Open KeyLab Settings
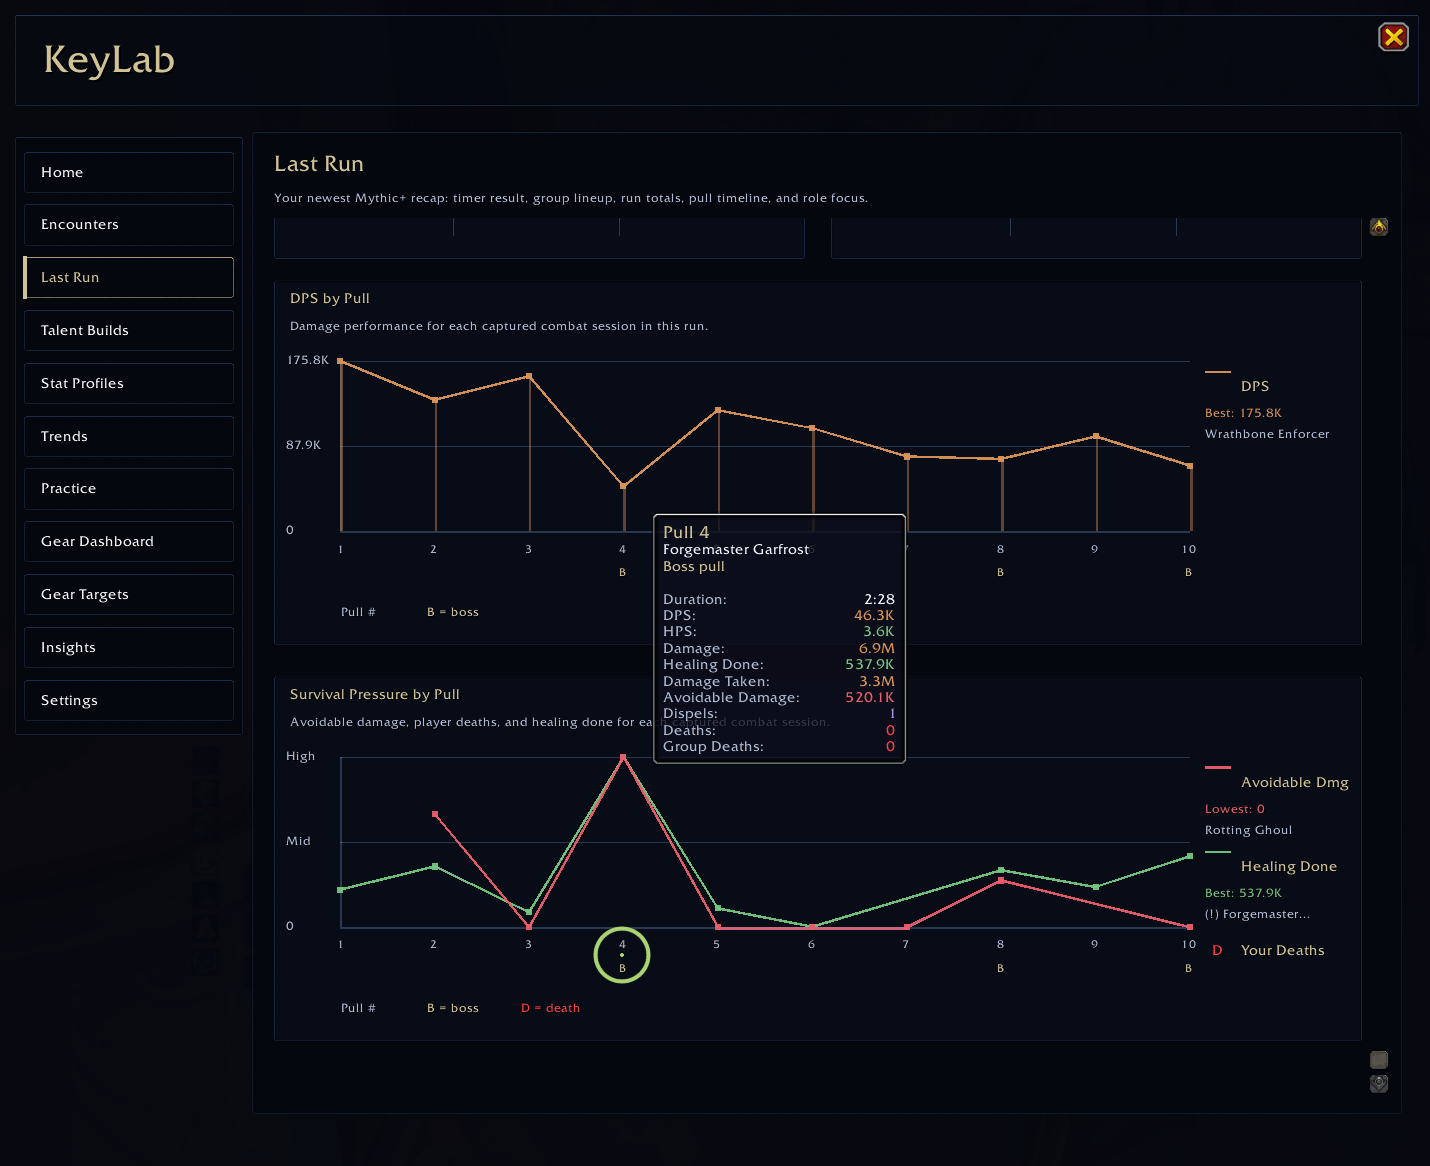1430x1166 pixels. [x=129, y=700]
